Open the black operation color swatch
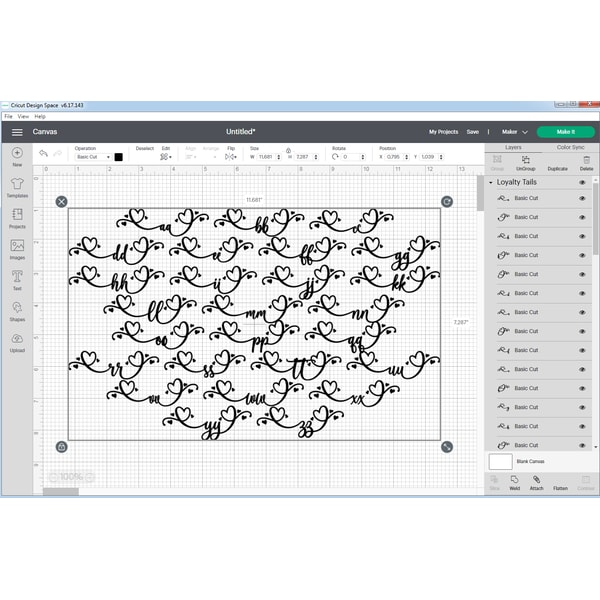The width and height of the screenshot is (600, 600). 119,157
